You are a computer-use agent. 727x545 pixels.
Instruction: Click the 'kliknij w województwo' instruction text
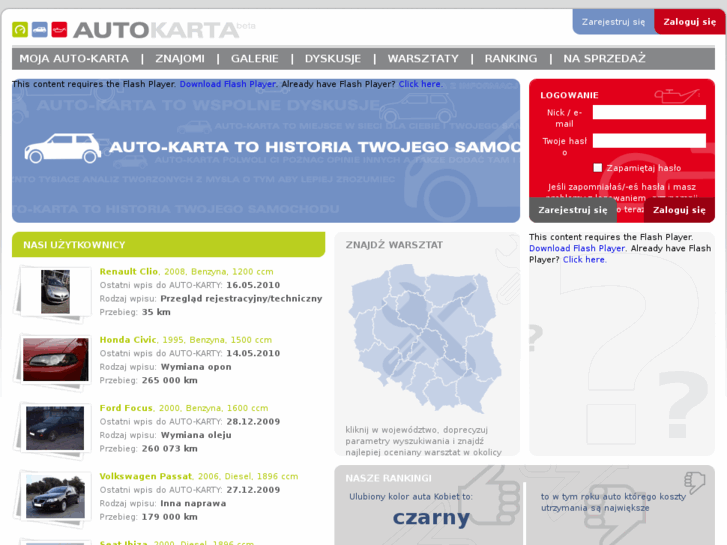423,441
